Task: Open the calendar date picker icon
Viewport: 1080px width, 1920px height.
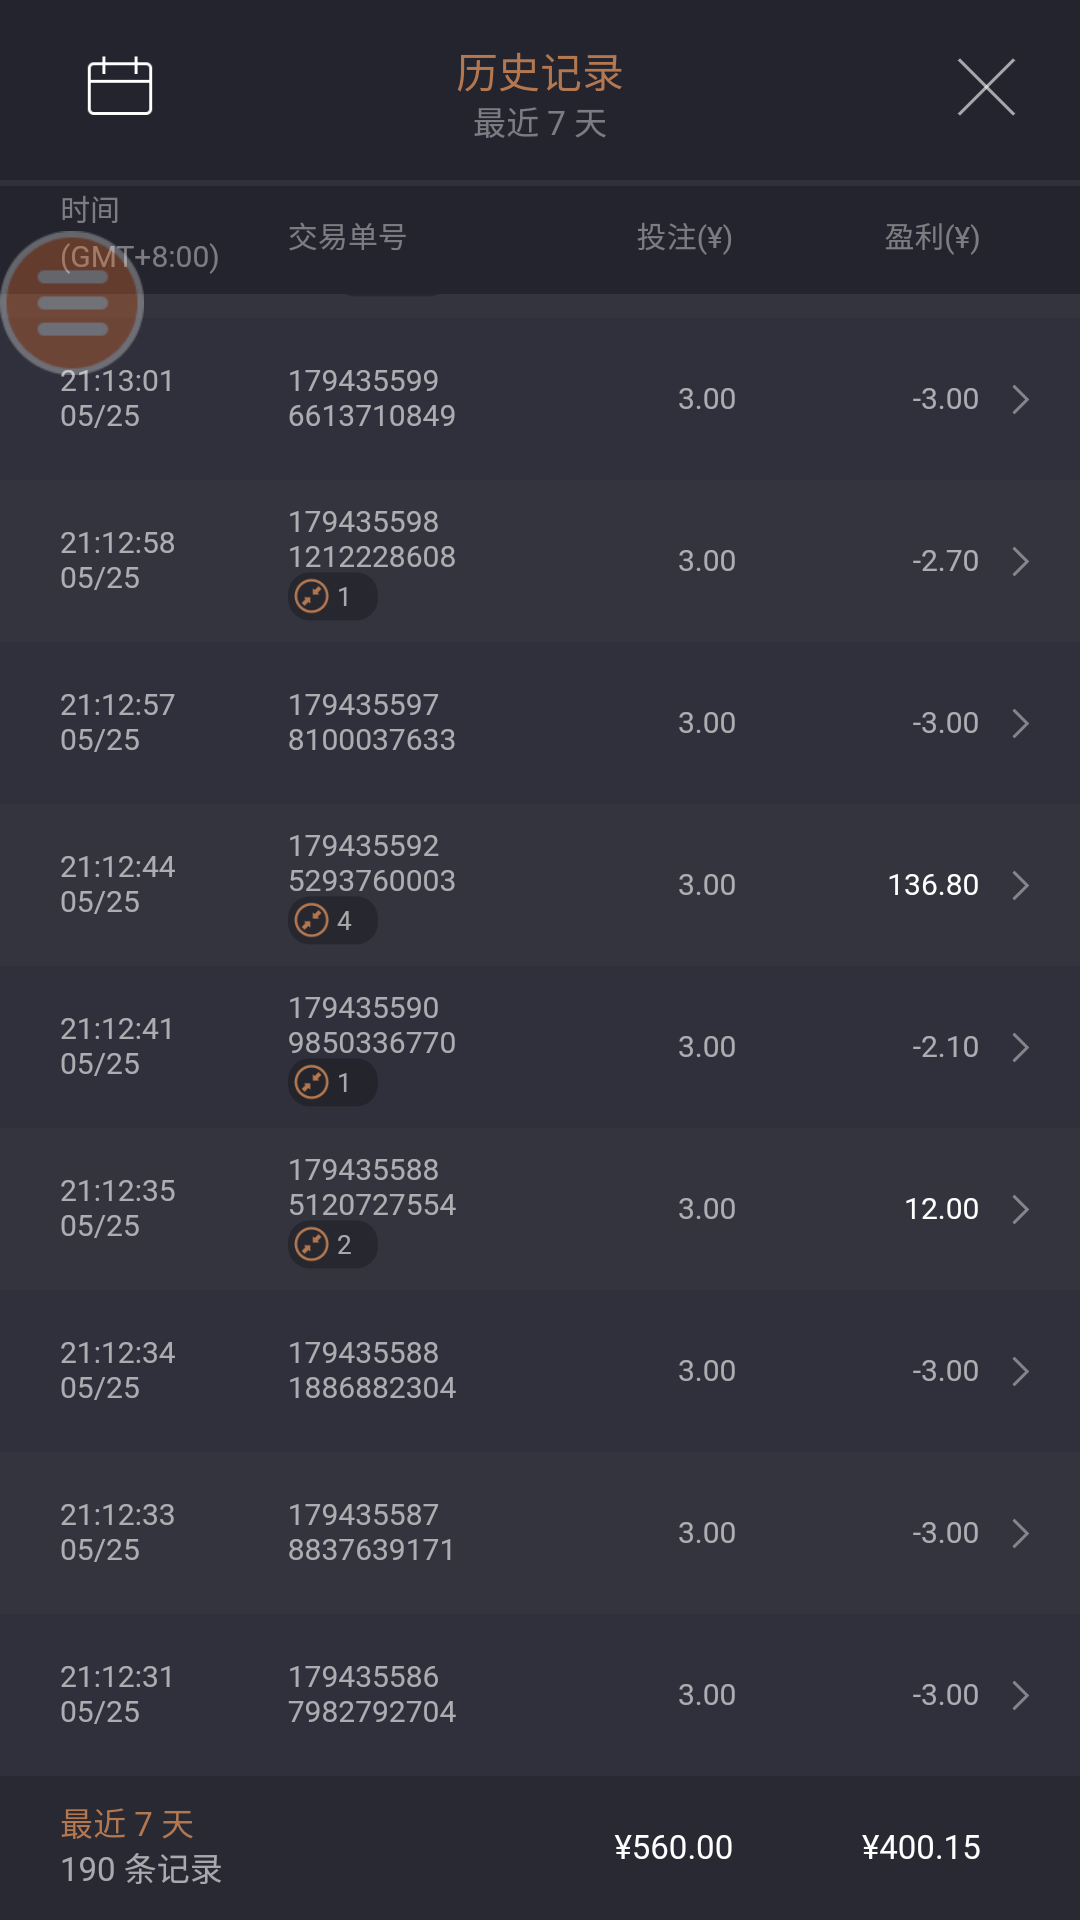Action: click(120, 87)
